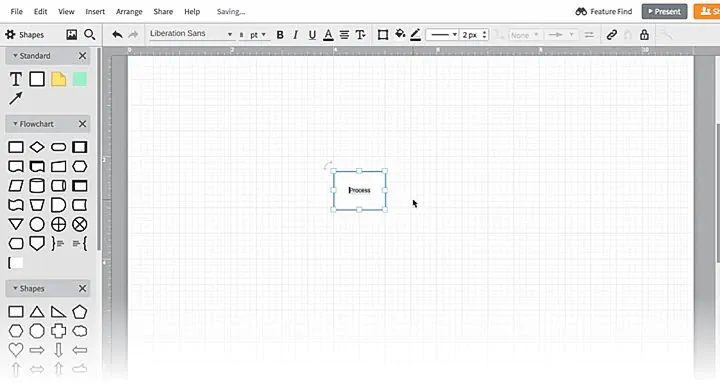Select the triangle shape in Shapes
This screenshot has width=720, height=383.
click(x=37, y=312)
